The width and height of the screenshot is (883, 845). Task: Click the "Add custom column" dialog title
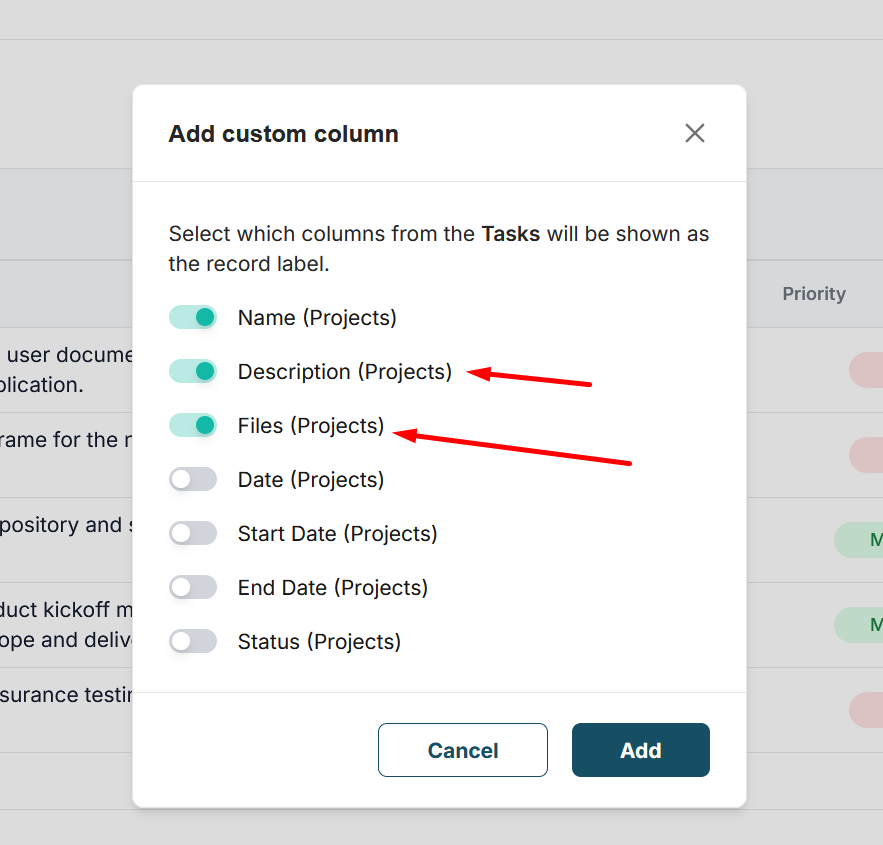click(283, 134)
